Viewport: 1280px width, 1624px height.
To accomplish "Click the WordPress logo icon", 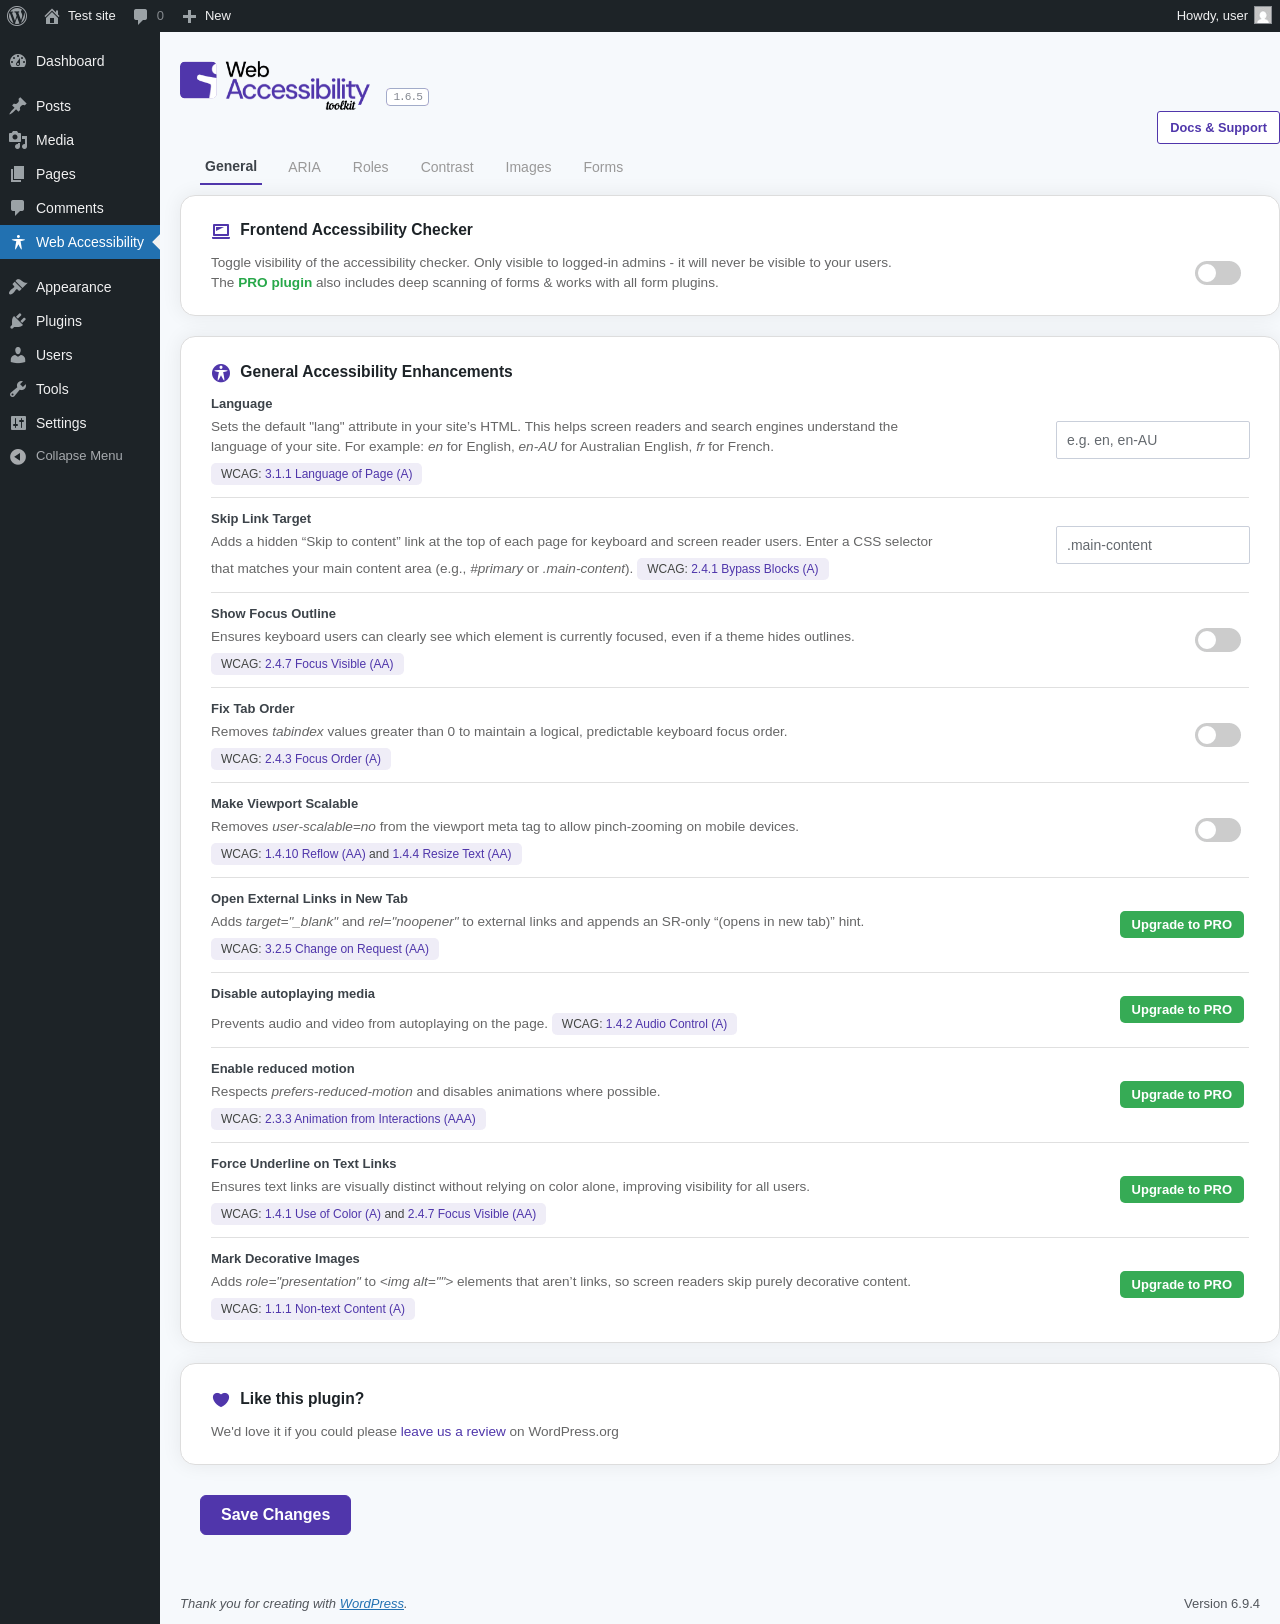I will (17, 16).
